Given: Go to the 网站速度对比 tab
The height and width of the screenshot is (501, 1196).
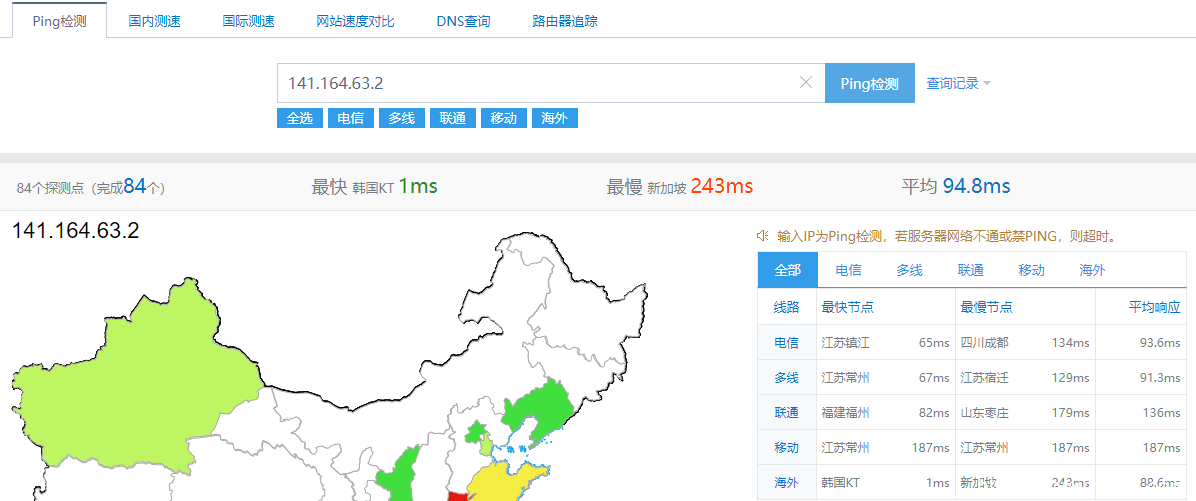Looking at the screenshot, I should [355, 21].
